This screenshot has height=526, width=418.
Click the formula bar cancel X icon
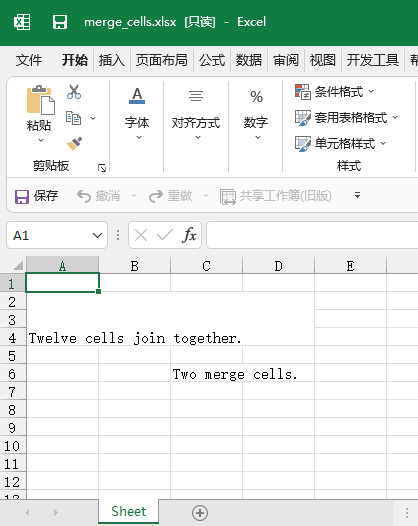(x=141, y=235)
